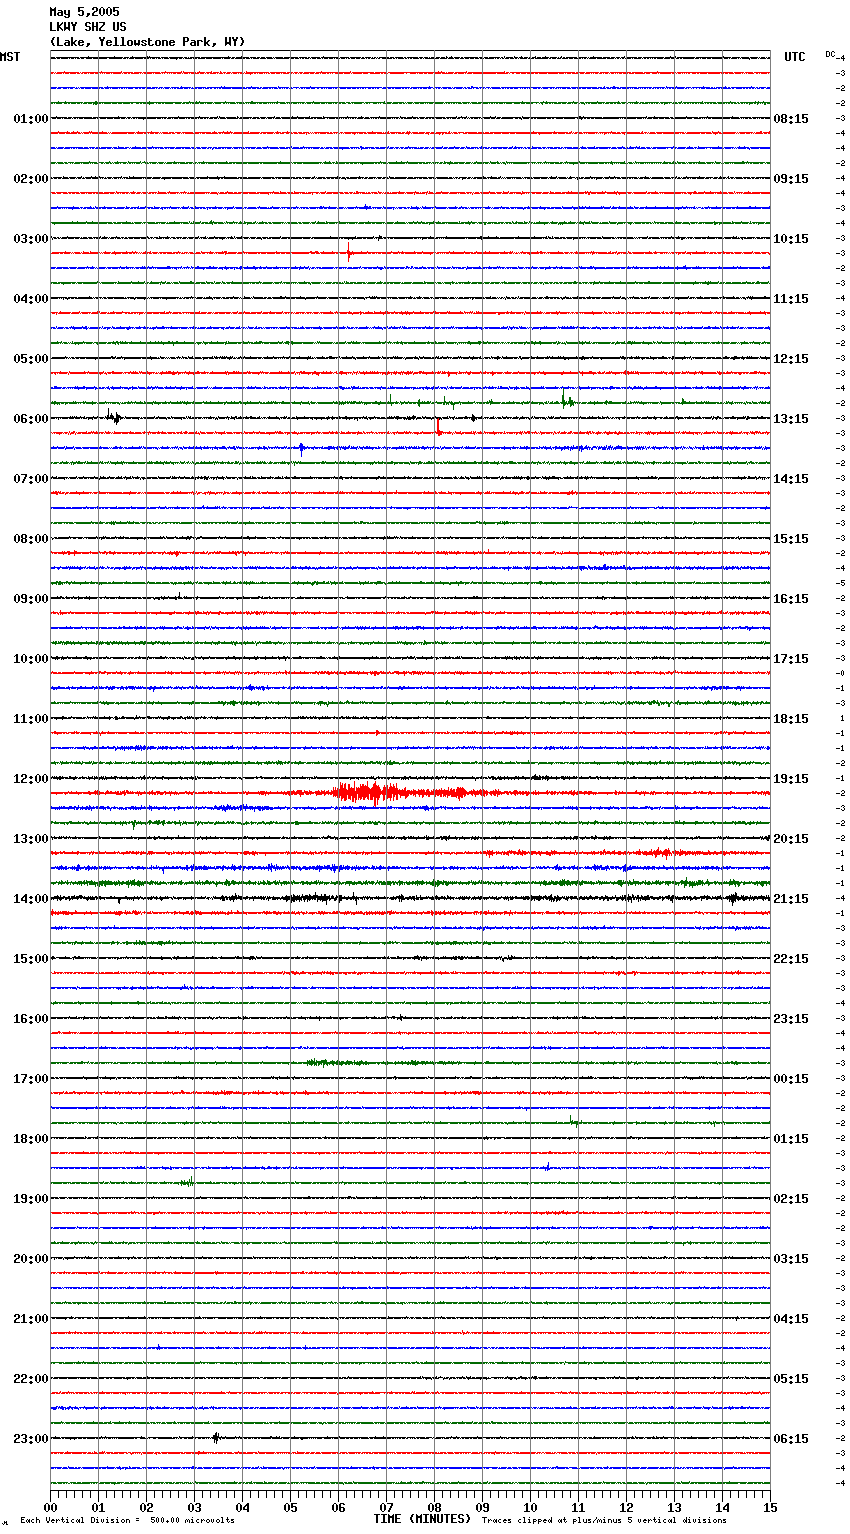The image size is (850, 1534).
Task: Click the minute 12 x-axis tick label
Action: (626, 1507)
